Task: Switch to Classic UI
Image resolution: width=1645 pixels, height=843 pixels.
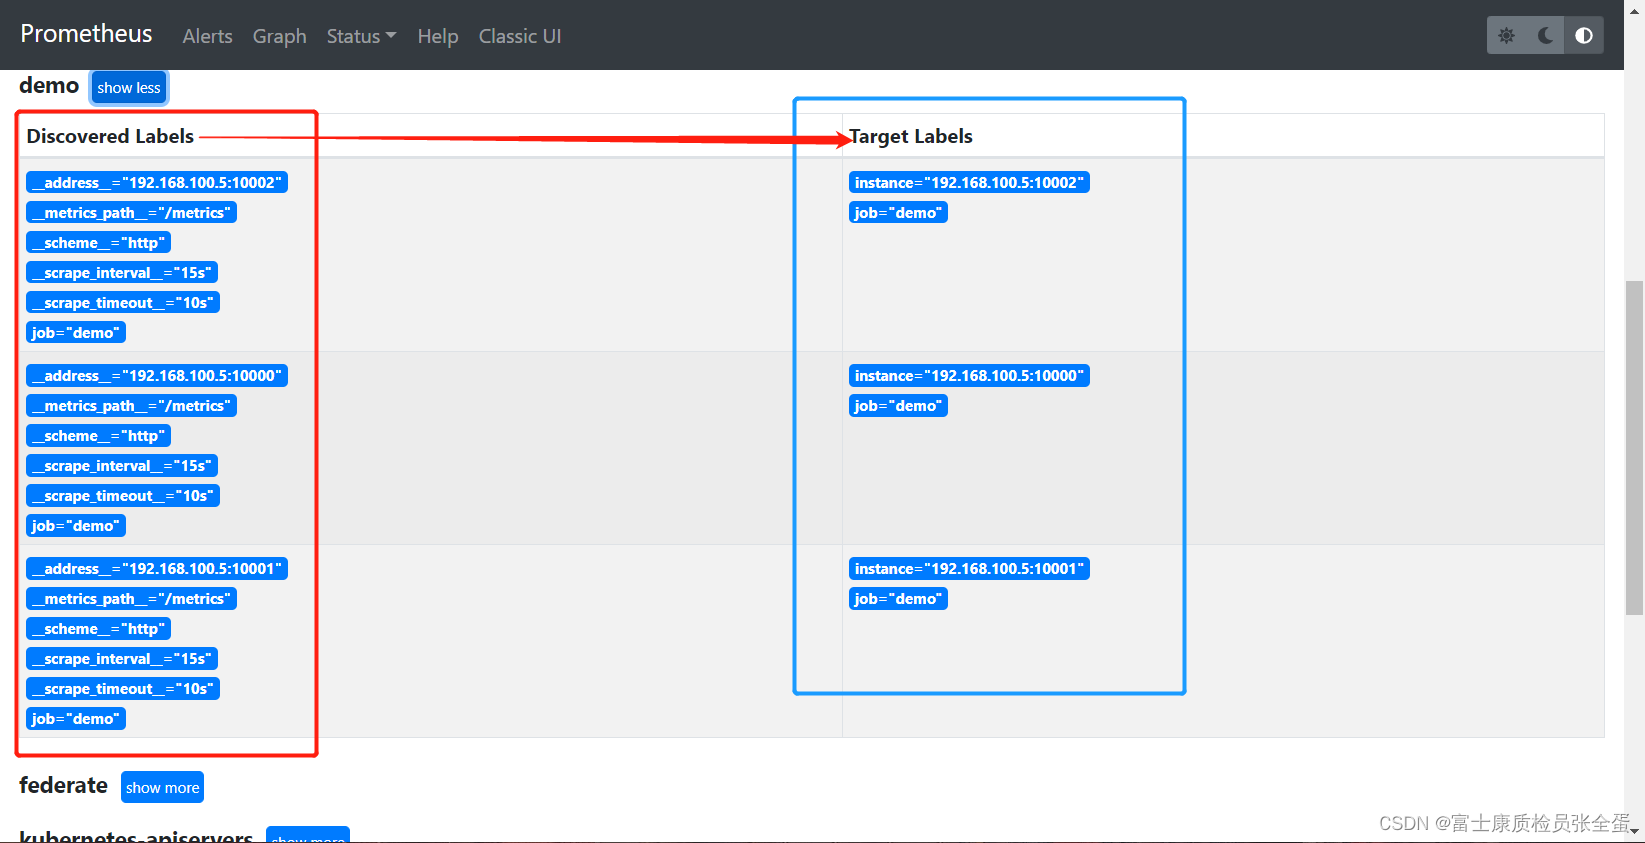Action: [519, 36]
